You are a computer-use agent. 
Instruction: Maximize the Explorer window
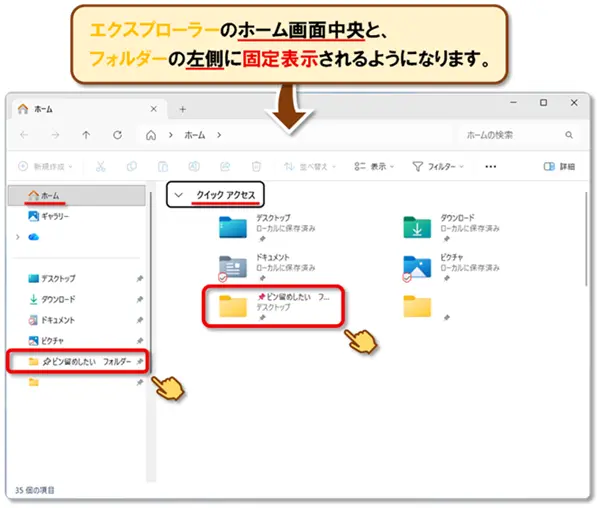(543, 103)
